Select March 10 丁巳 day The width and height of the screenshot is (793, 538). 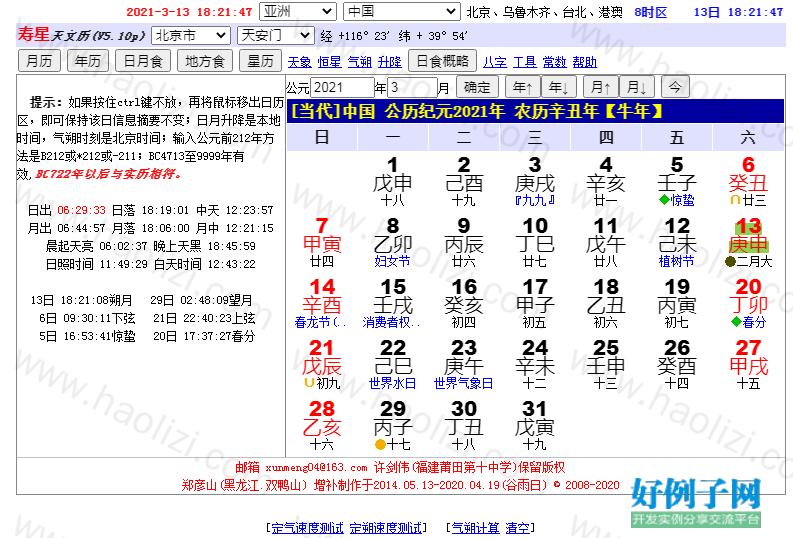535,242
